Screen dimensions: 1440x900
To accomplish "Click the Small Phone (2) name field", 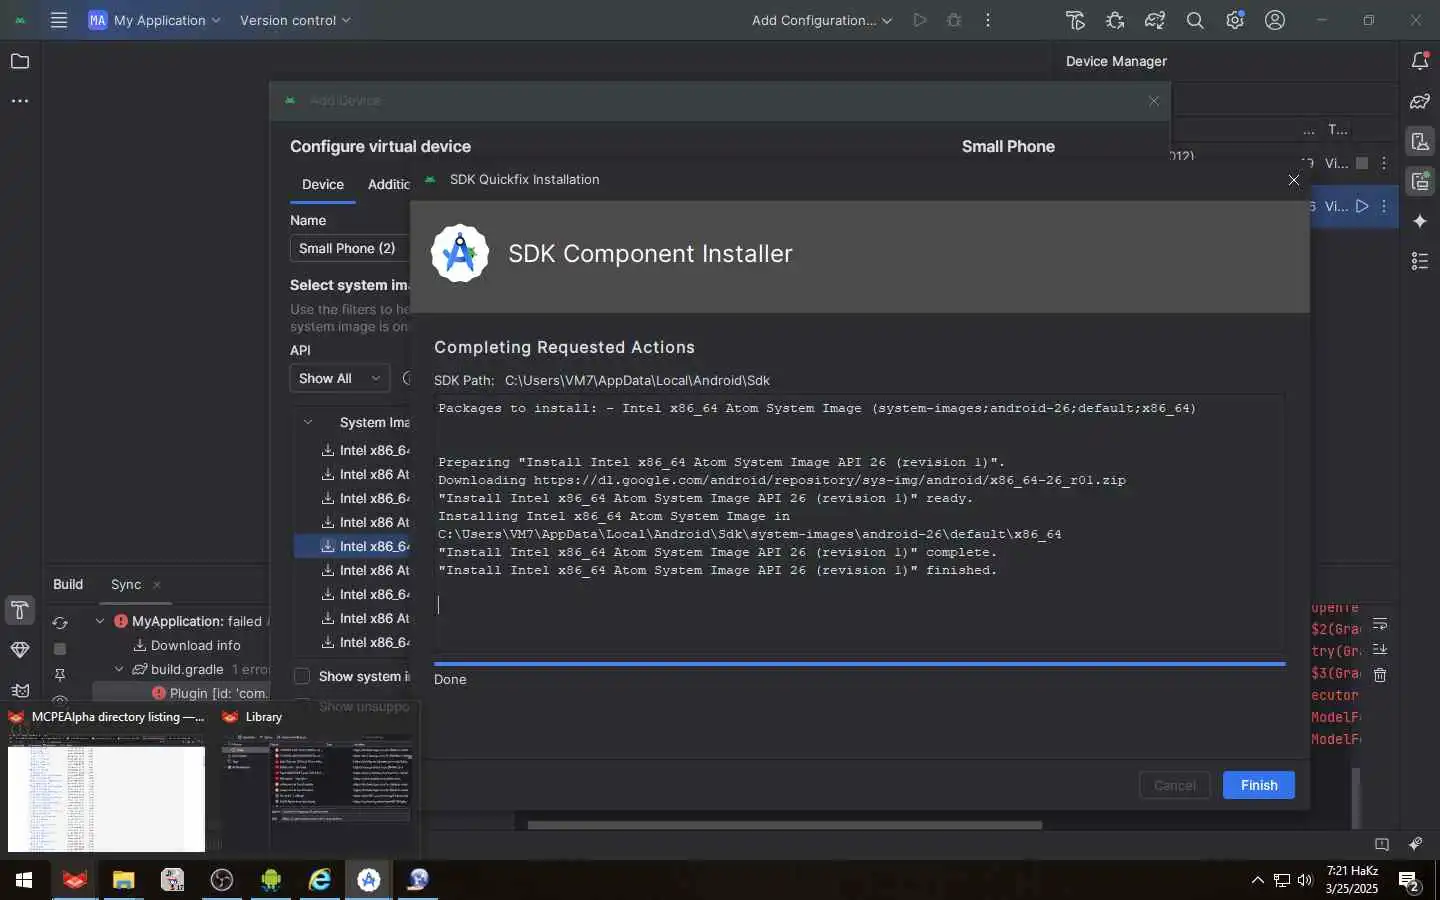I will (x=350, y=248).
